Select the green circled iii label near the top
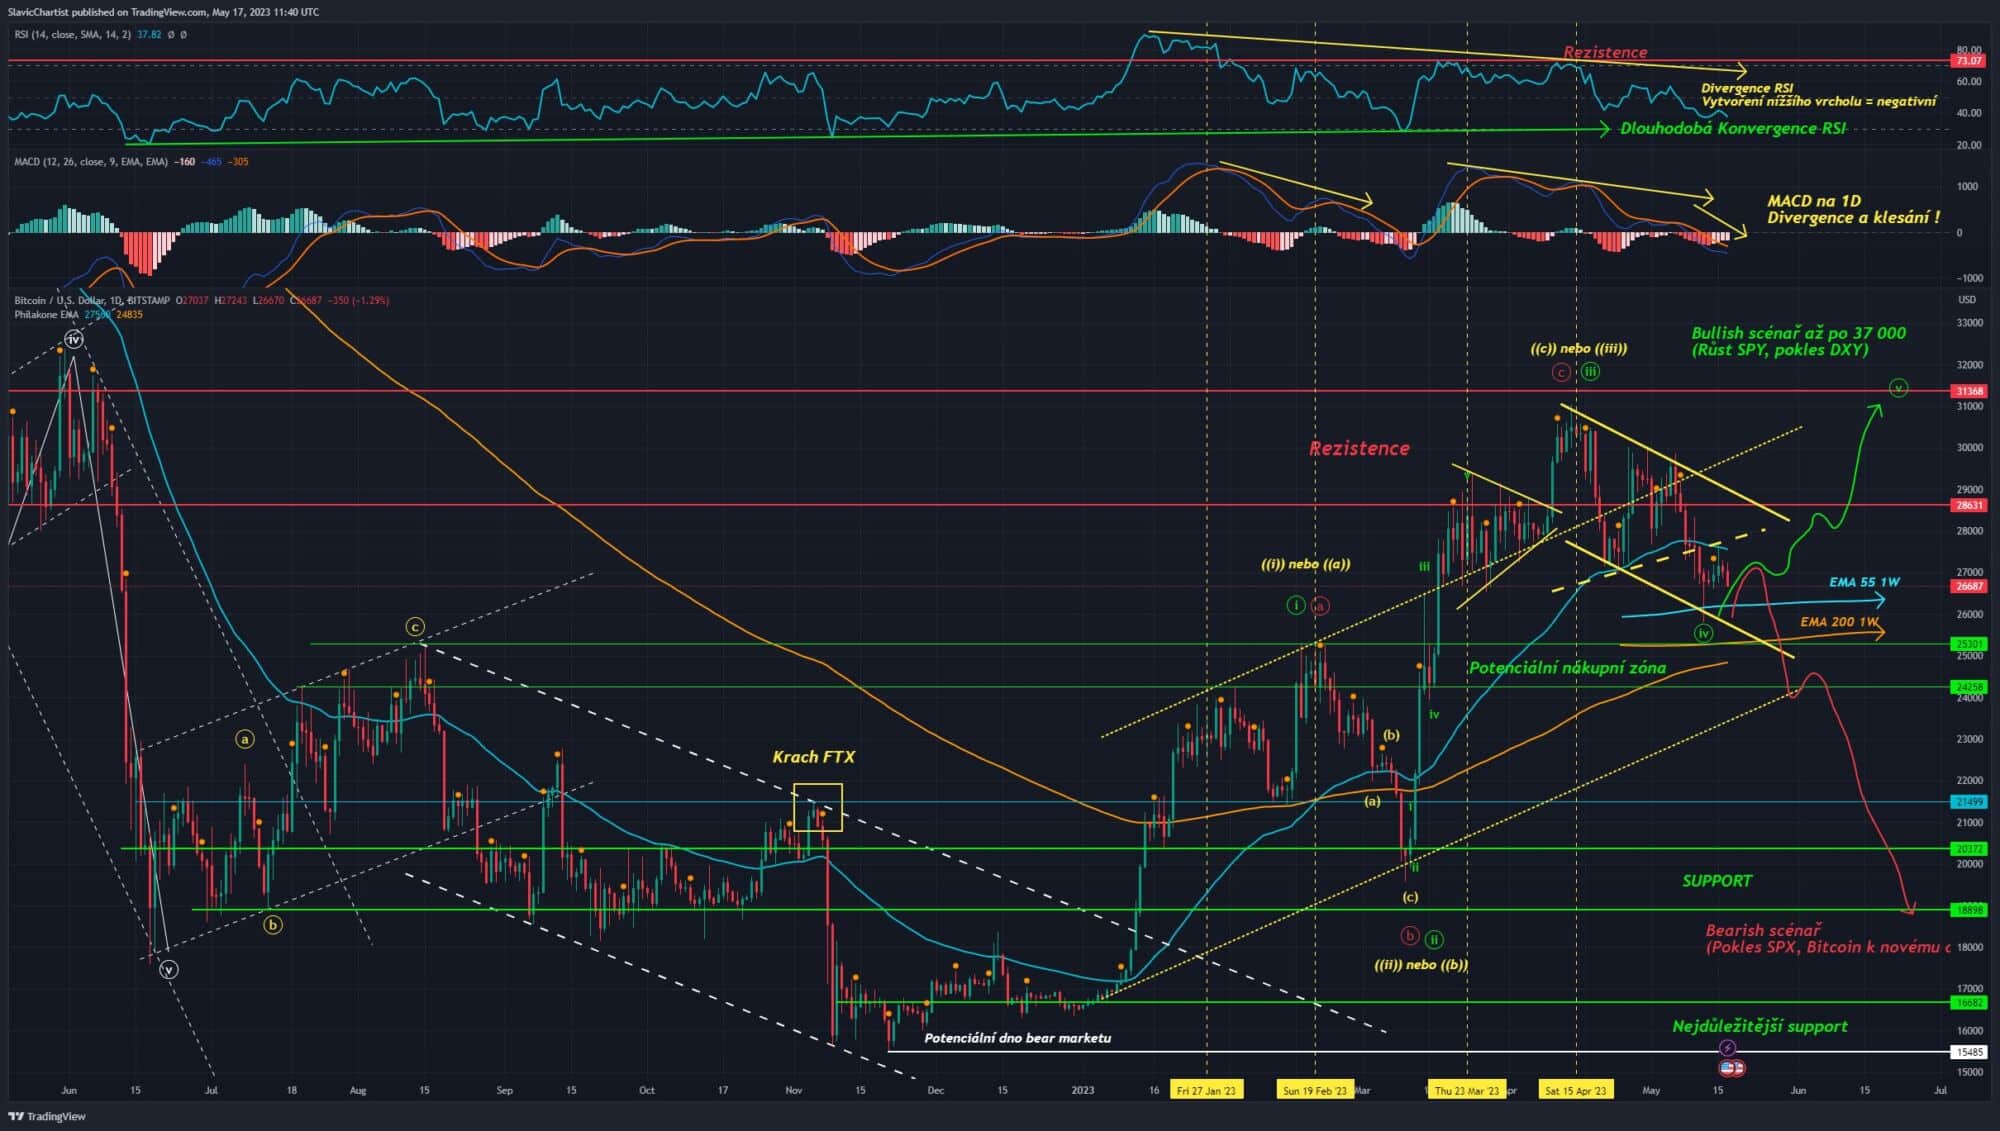This screenshot has height=1131, width=2000. (x=1590, y=372)
